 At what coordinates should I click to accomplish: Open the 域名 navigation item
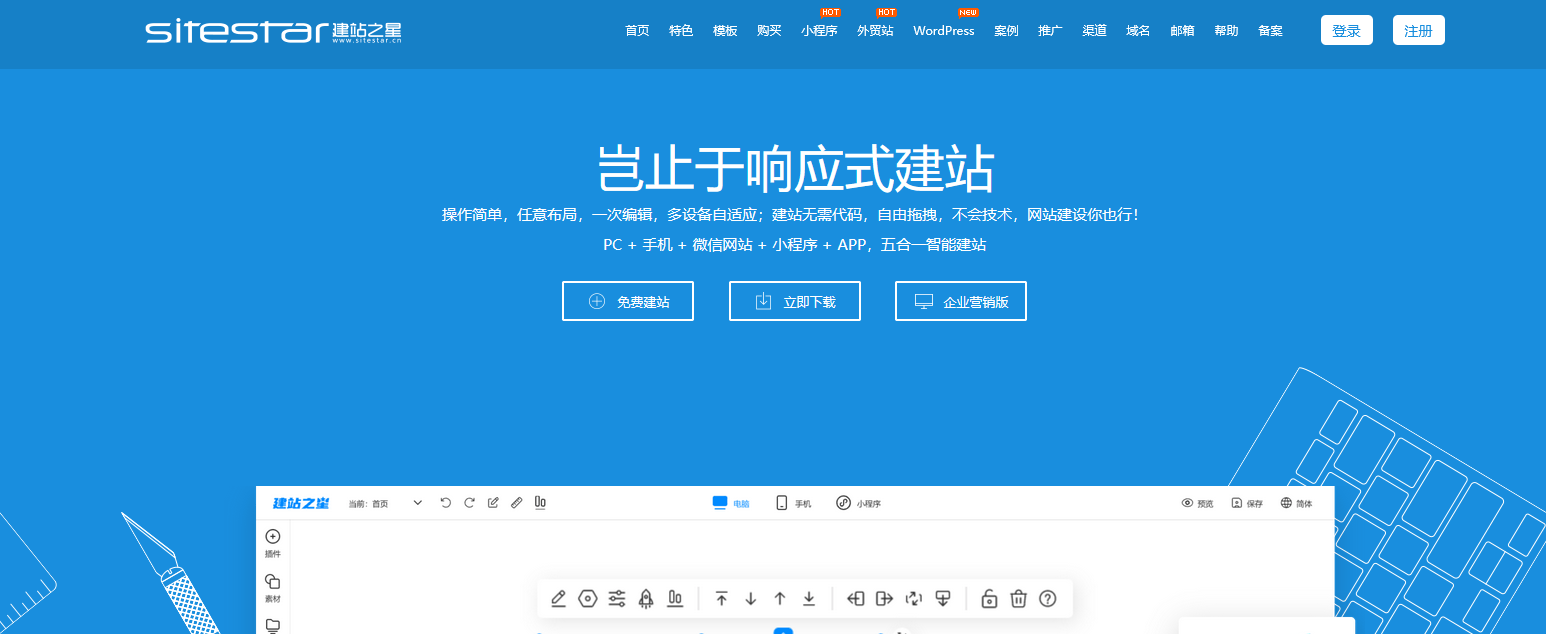[1138, 31]
